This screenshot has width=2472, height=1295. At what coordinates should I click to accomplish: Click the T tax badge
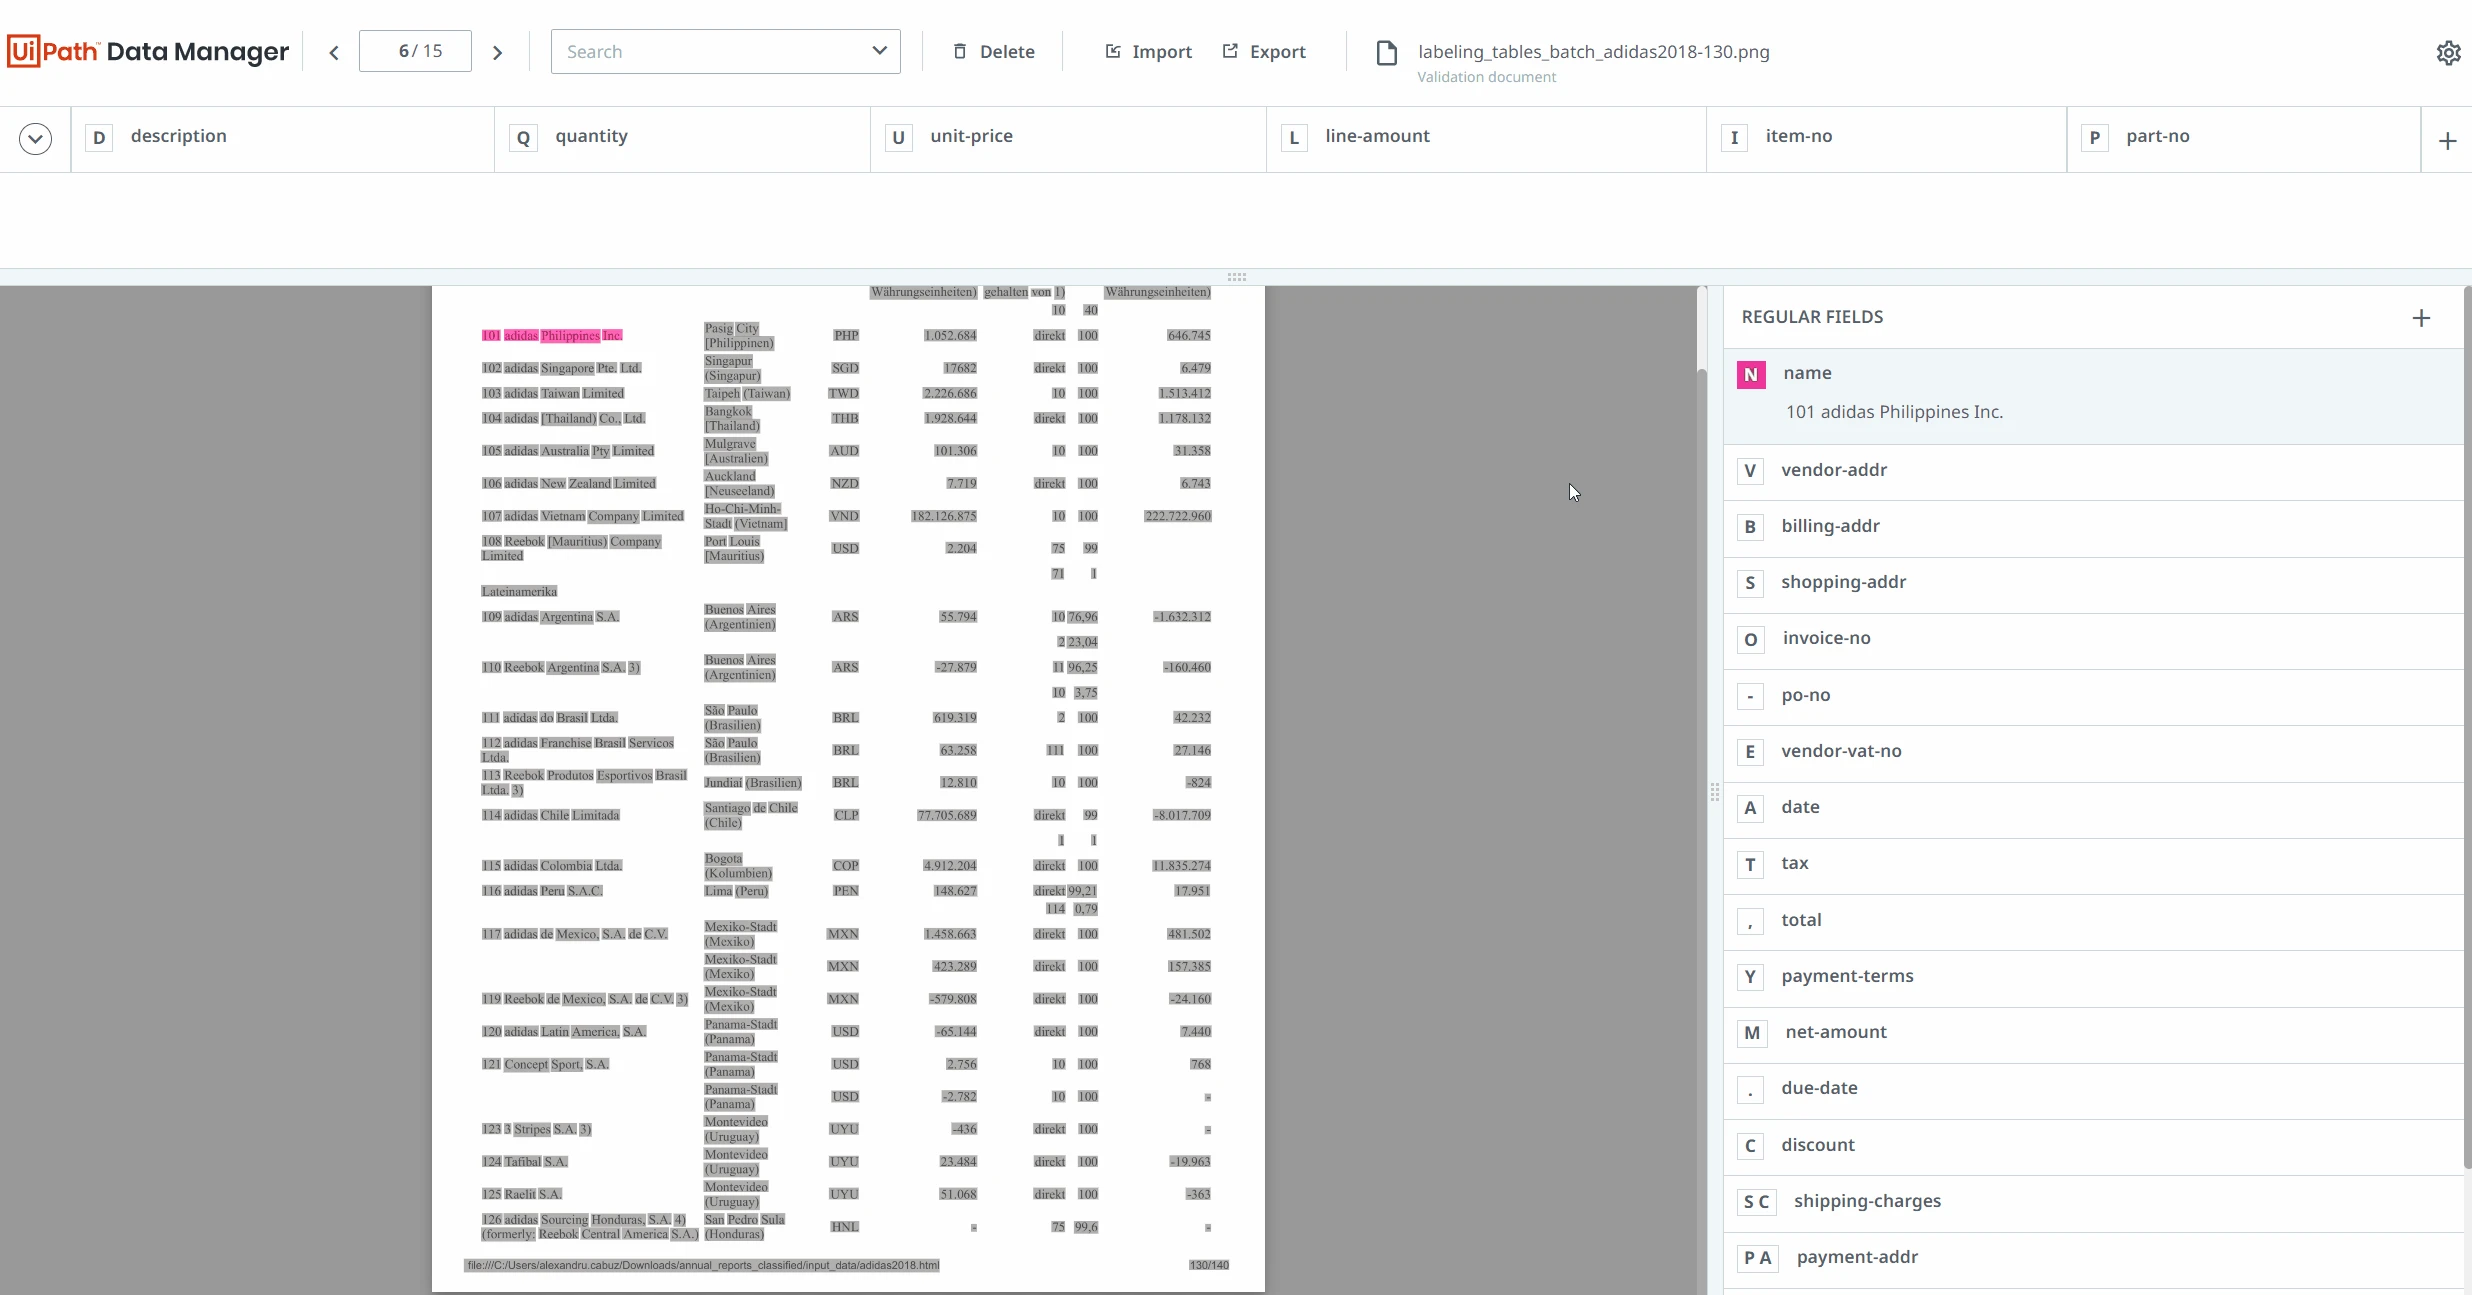[1750, 864]
